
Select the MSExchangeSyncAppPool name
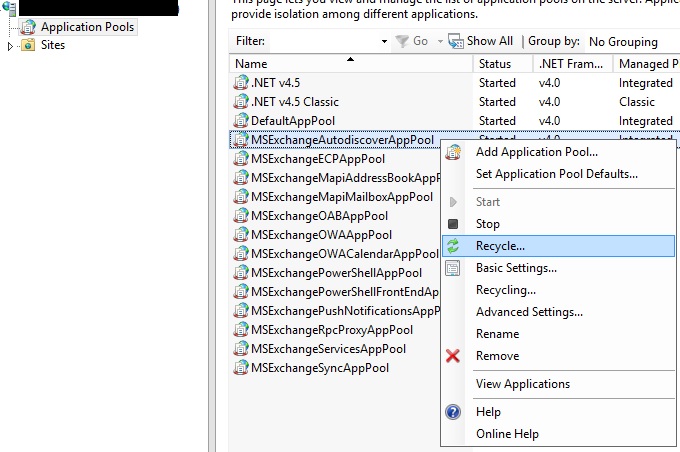coord(320,368)
